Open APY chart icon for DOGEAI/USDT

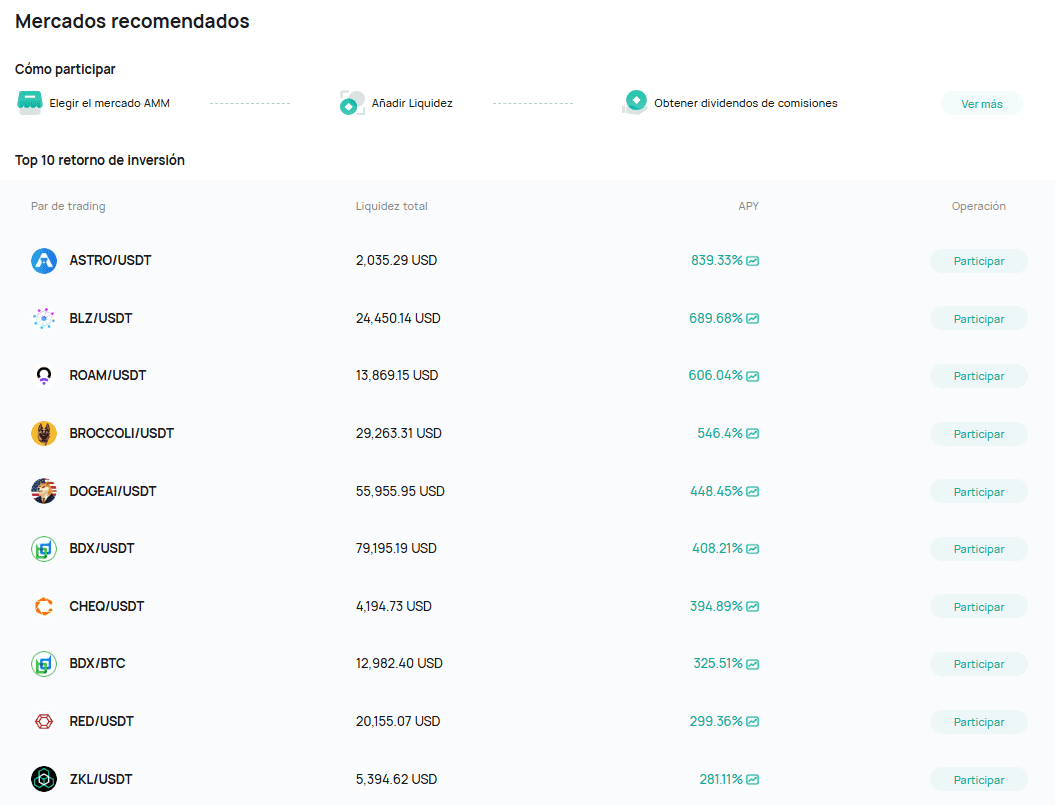pyautogui.click(x=753, y=491)
